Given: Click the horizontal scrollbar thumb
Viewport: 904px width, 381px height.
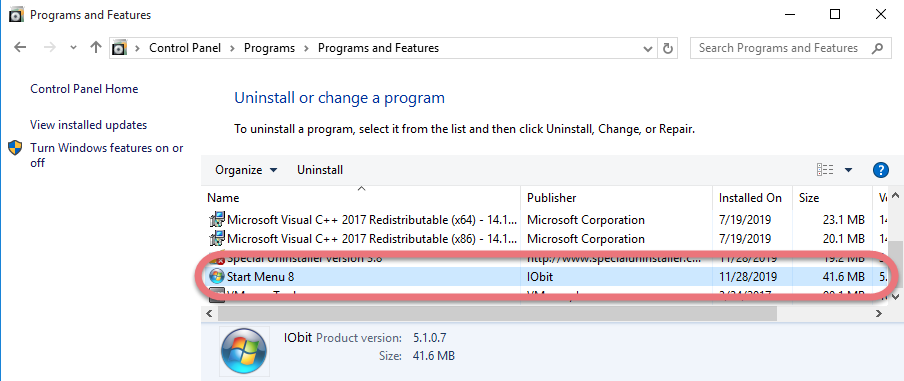Looking at the screenshot, I should tap(497, 314).
